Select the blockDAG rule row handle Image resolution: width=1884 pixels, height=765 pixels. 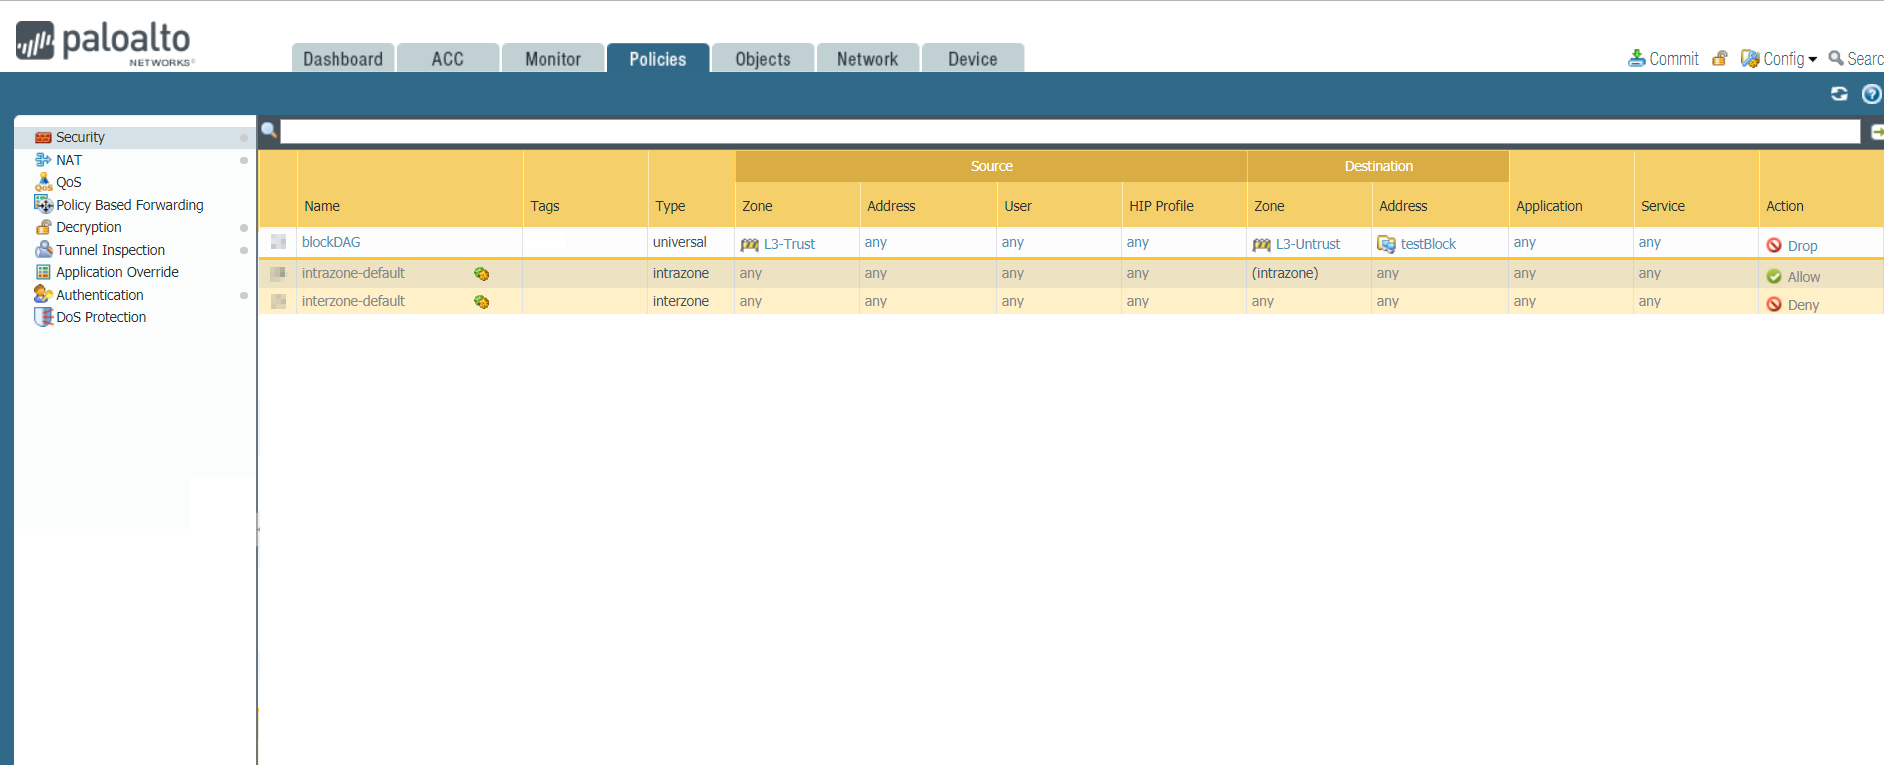click(x=278, y=242)
